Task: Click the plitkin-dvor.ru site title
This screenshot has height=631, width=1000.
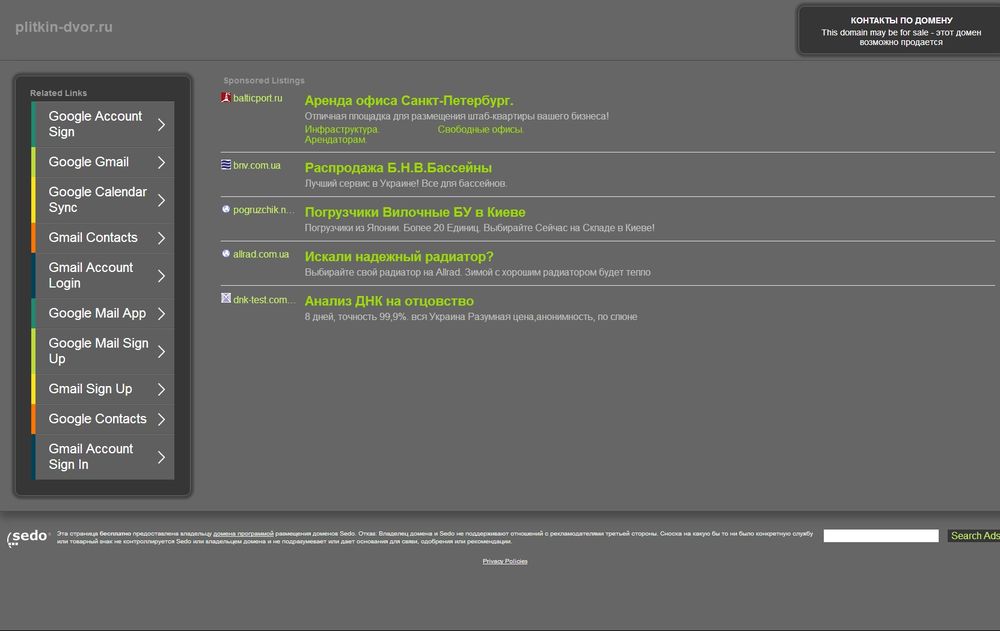Action: (x=64, y=27)
